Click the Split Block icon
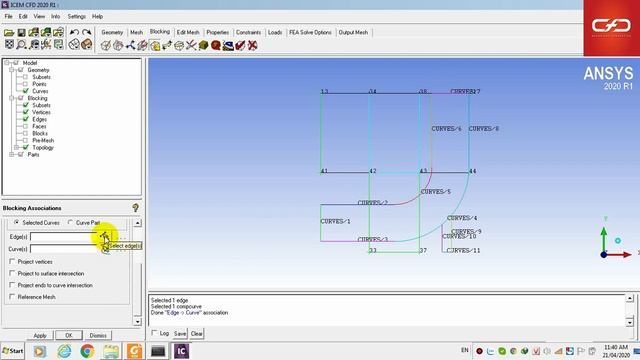This screenshot has width=640, height=360. (x=118, y=45)
